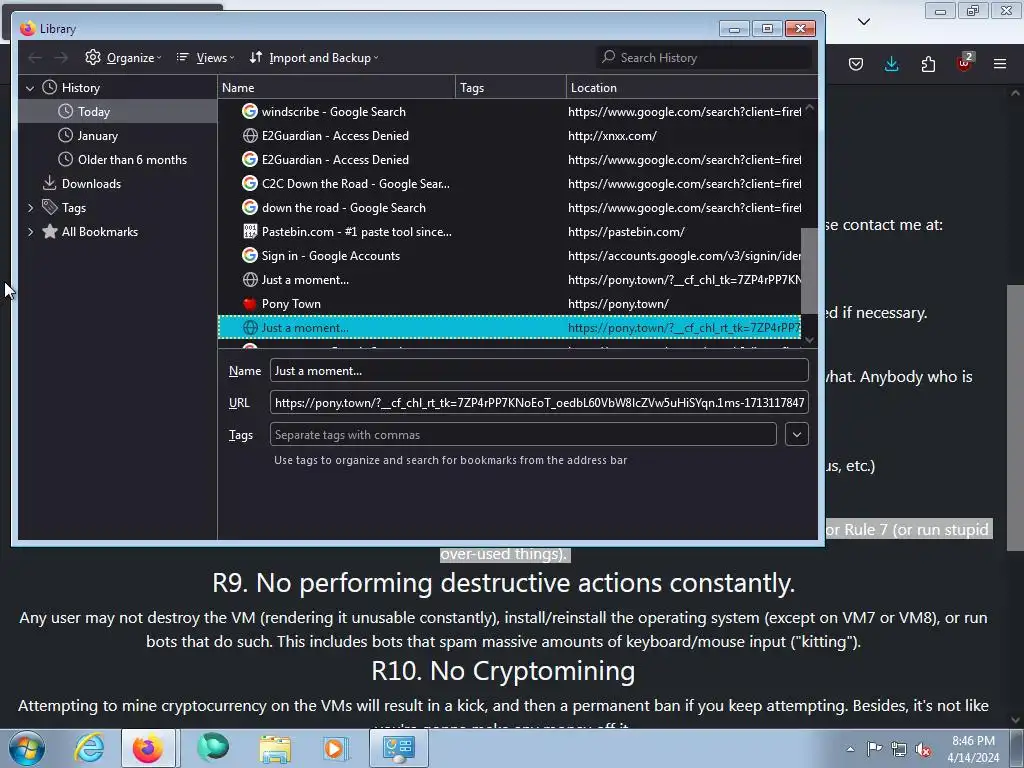Sort by Name column header
This screenshot has height=768, width=1024.
click(x=336, y=88)
